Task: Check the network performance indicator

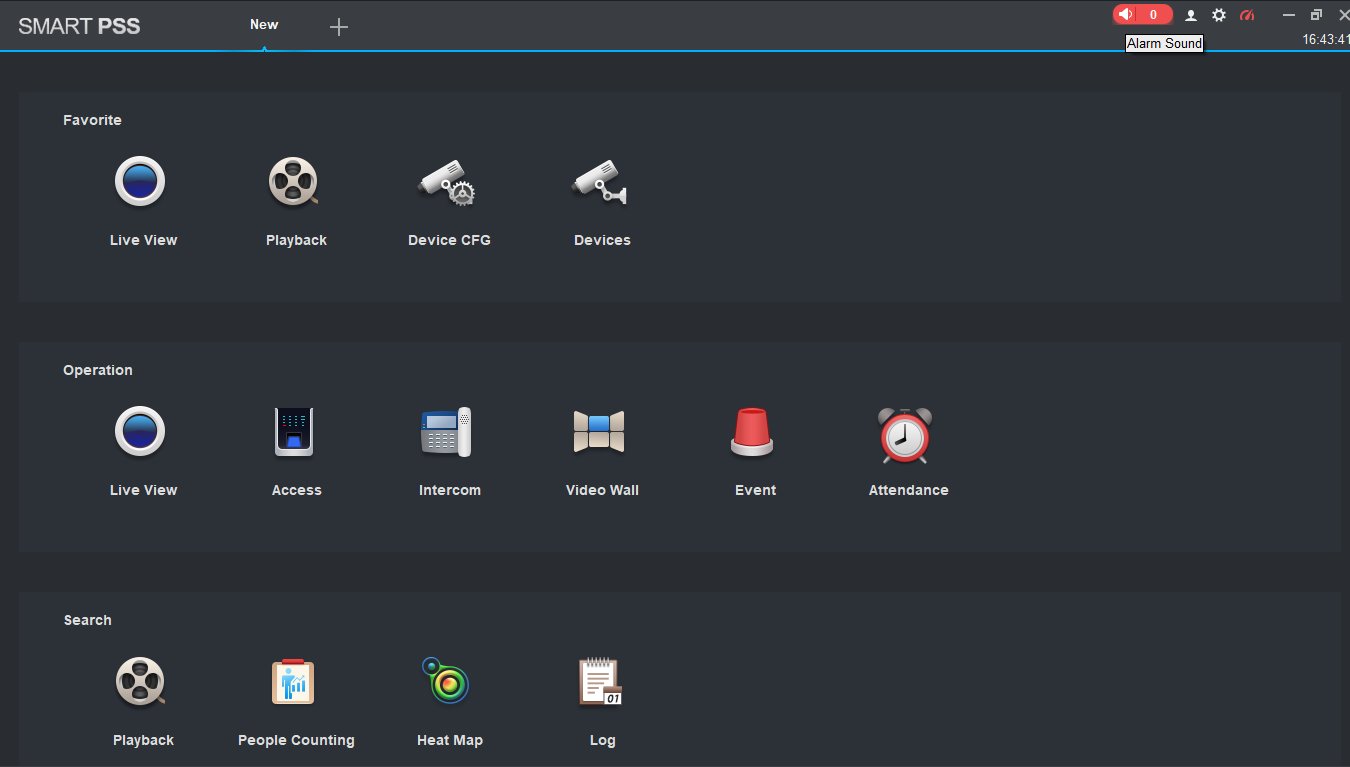Action: coord(1247,15)
